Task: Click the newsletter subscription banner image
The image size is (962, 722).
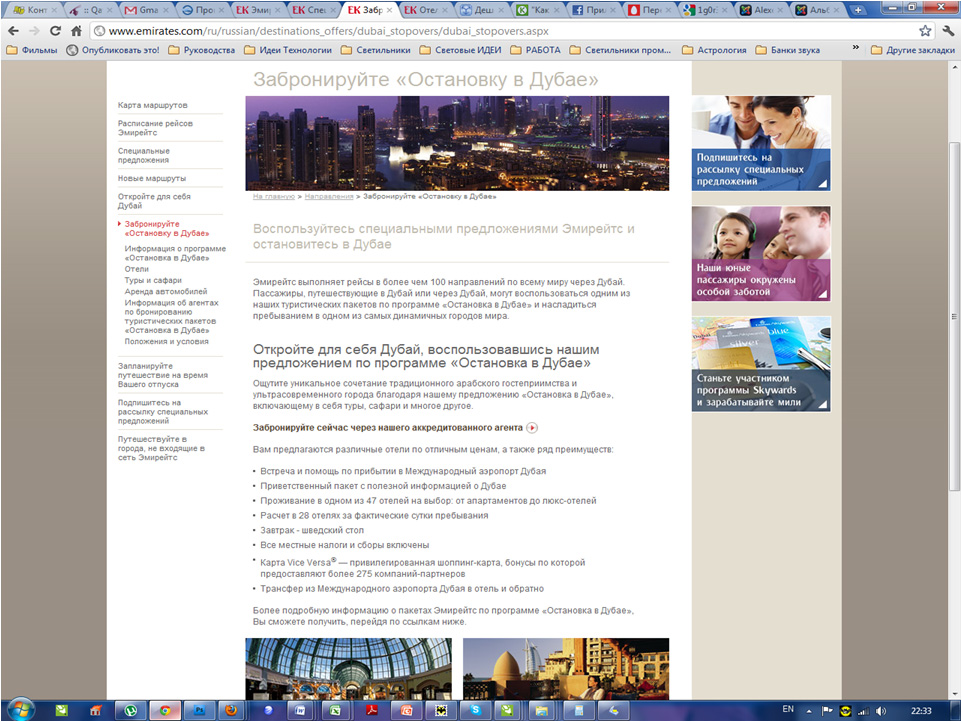Action: pyautogui.click(x=761, y=143)
